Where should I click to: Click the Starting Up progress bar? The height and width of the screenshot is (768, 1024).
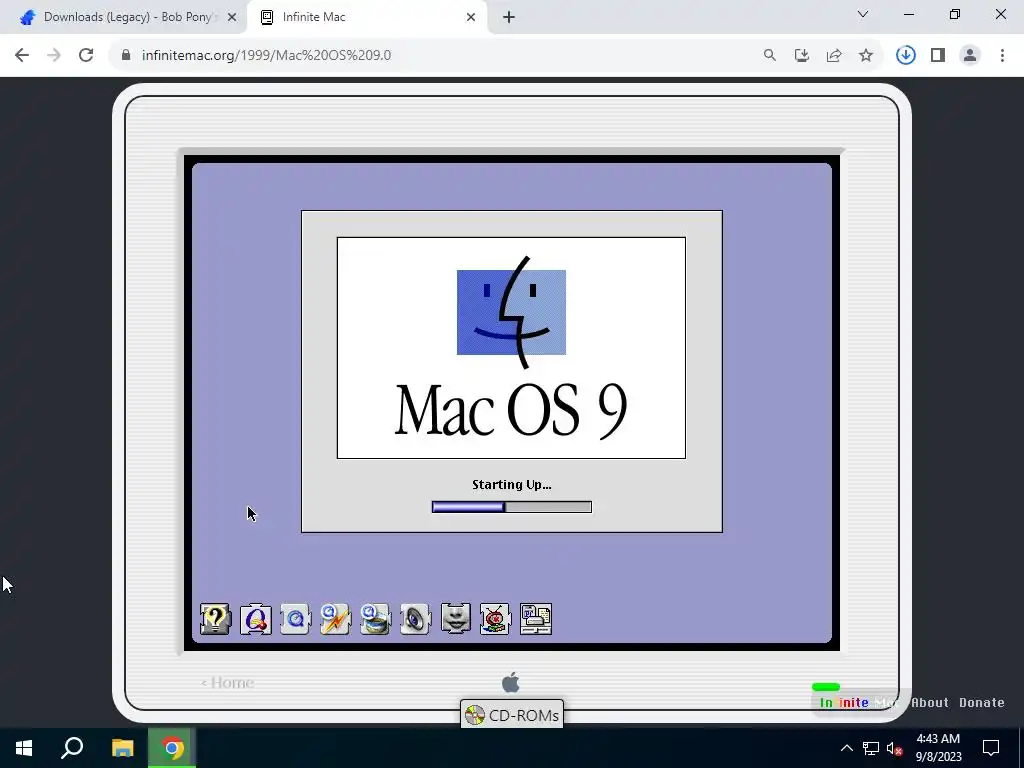click(x=511, y=507)
